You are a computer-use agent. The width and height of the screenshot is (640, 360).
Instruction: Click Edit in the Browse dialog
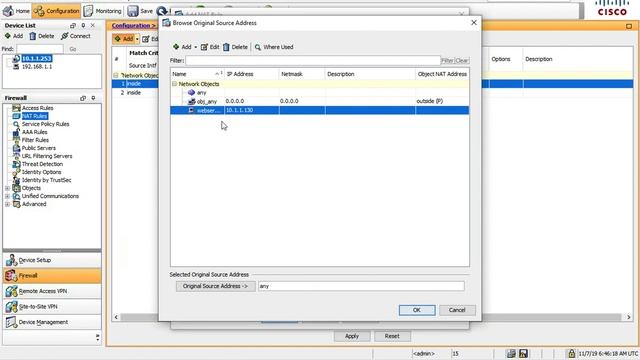pos(210,47)
